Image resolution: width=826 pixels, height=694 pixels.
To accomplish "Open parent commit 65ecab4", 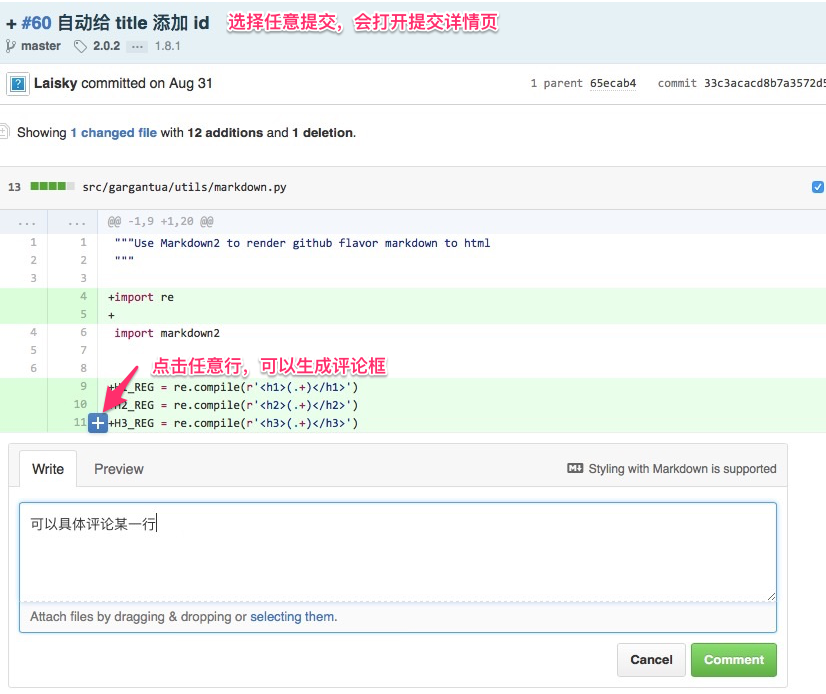I will (x=613, y=84).
